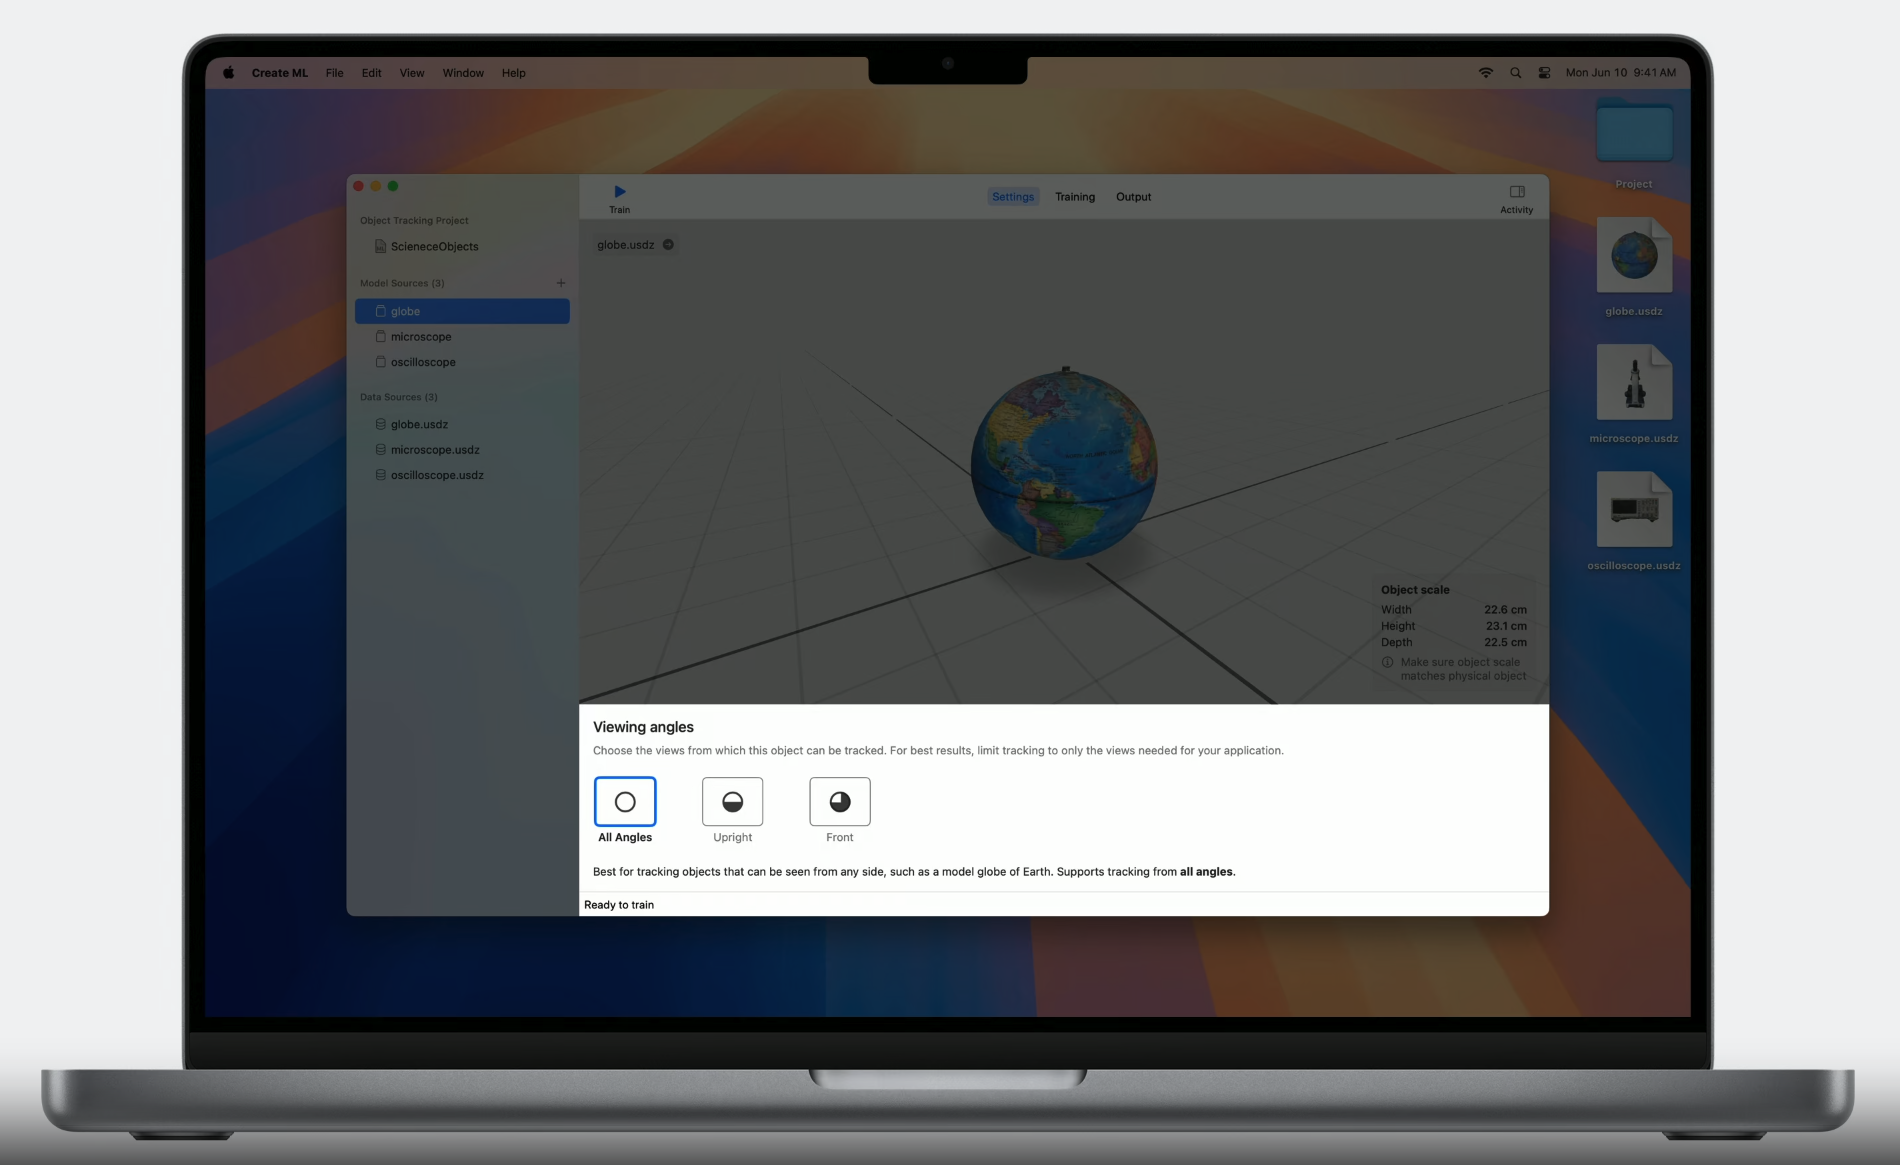The width and height of the screenshot is (1900, 1165).
Task: Add a model source with the plus icon
Action: pos(561,283)
